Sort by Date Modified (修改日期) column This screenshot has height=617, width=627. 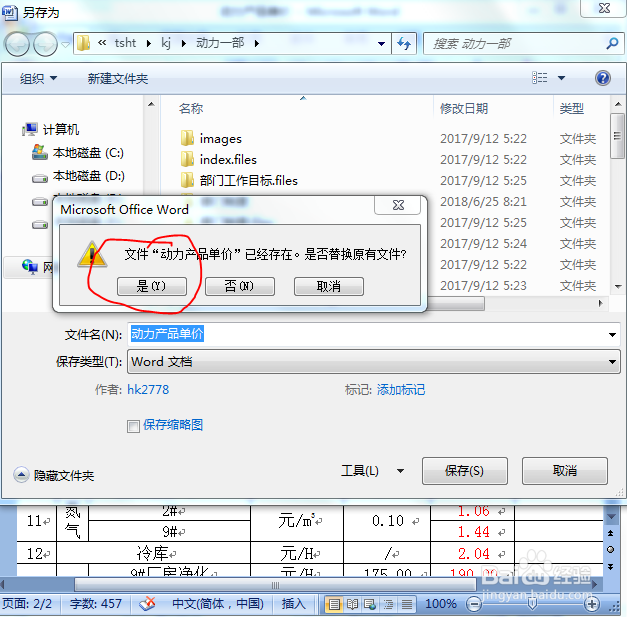[x=464, y=108]
